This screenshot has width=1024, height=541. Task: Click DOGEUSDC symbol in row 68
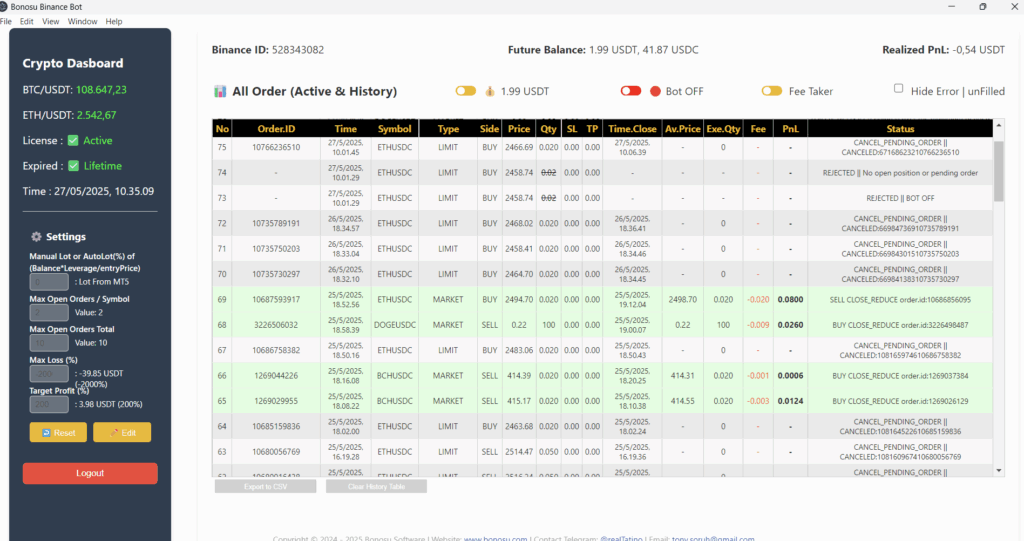click(394, 325)
